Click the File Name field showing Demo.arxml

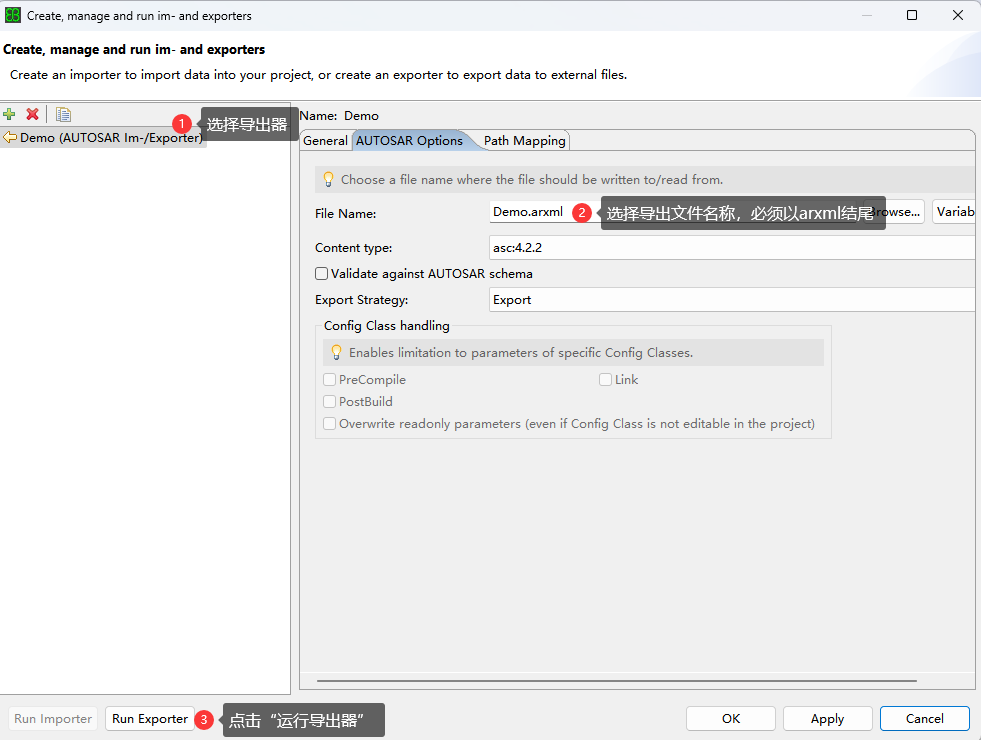pyautogui.click(x=530, y=213)
